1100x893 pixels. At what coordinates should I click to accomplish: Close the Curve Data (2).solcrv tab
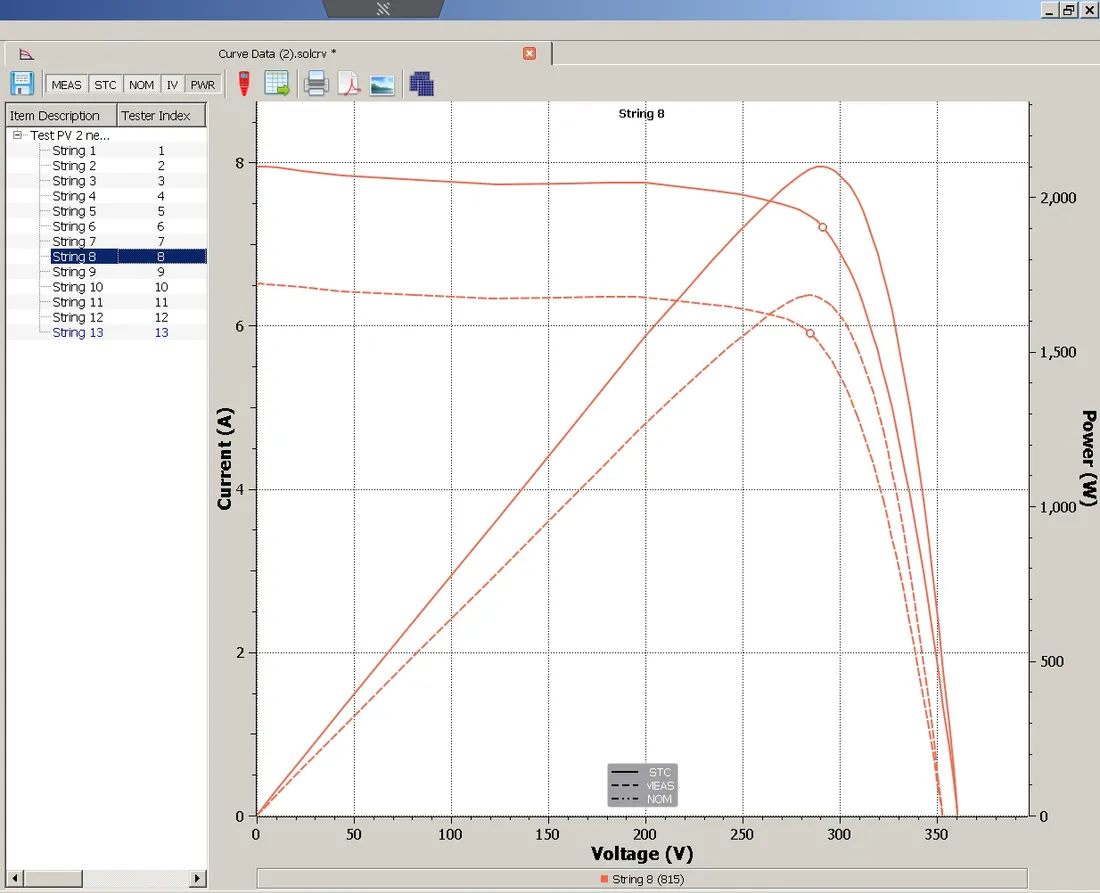(530, 53)
